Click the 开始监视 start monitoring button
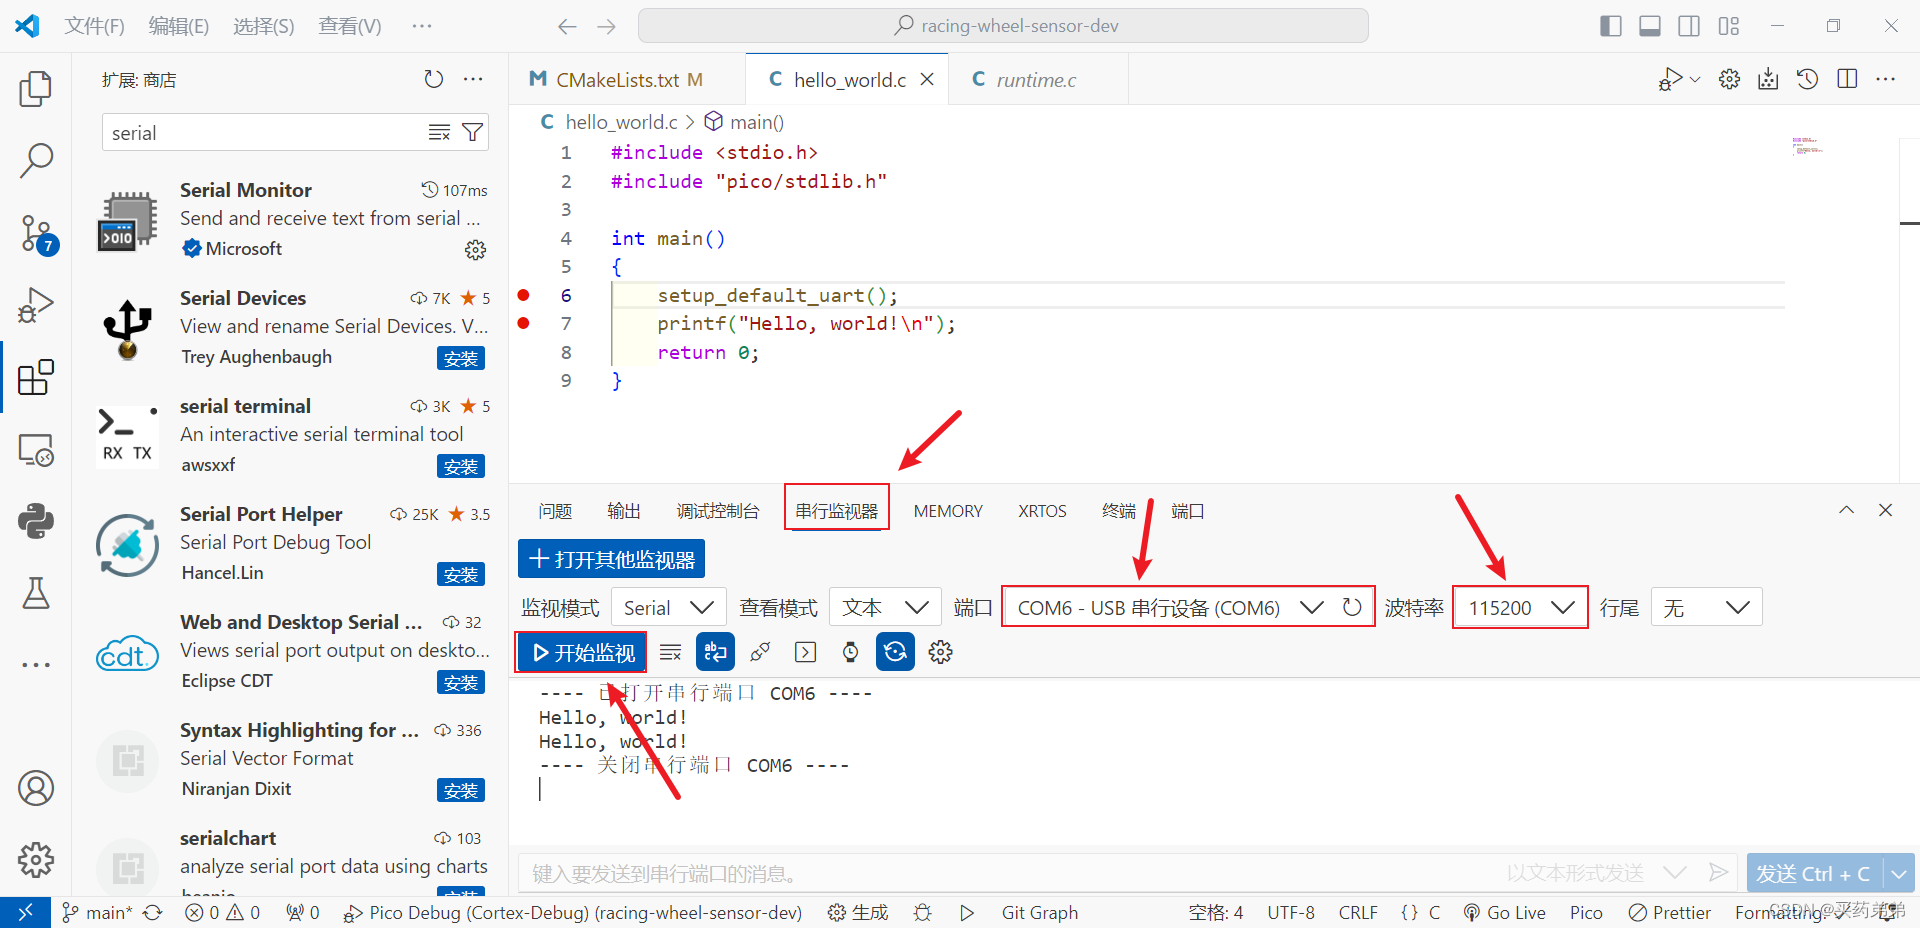1920x928 pixels. click(x=580, y=651)
